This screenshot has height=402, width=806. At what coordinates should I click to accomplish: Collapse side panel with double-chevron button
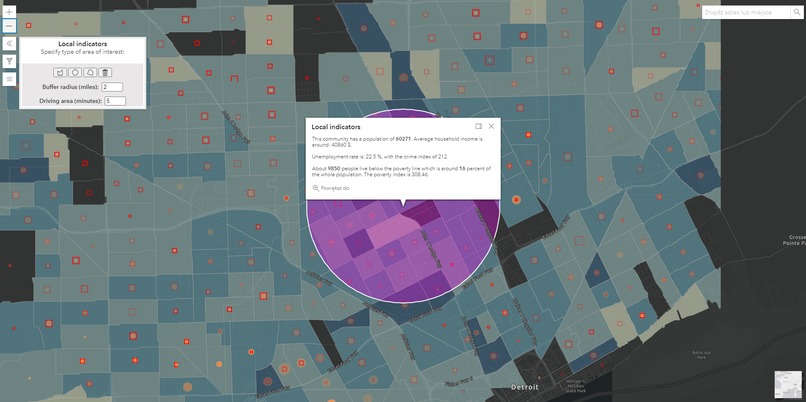[x=10, y=44]
